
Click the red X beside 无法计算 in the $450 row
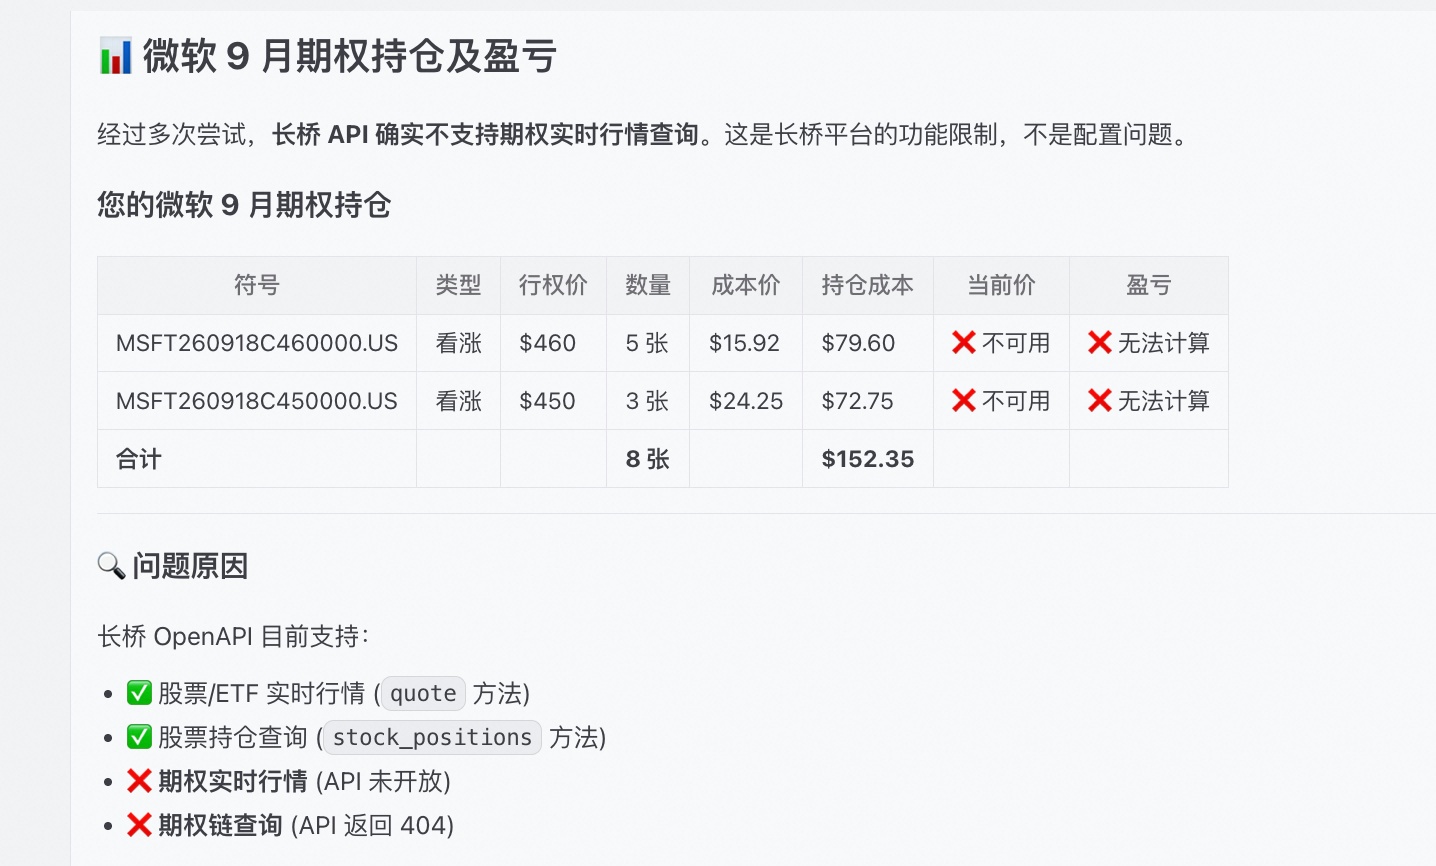pyautogui.click(x=1100, y=401)
